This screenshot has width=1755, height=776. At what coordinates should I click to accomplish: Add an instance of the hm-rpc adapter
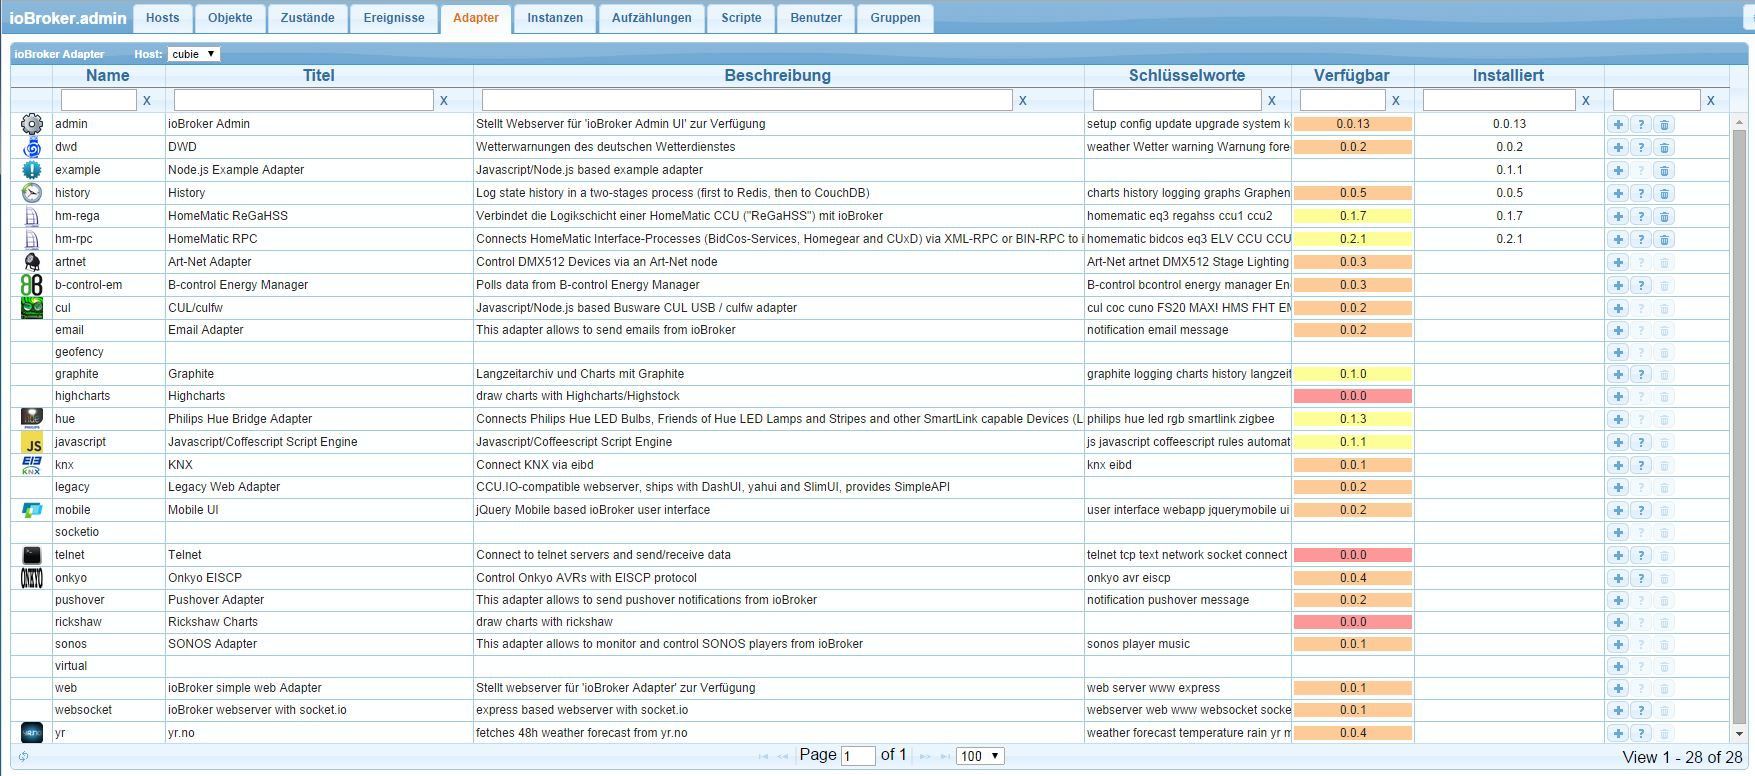[x=1618, y=239]
